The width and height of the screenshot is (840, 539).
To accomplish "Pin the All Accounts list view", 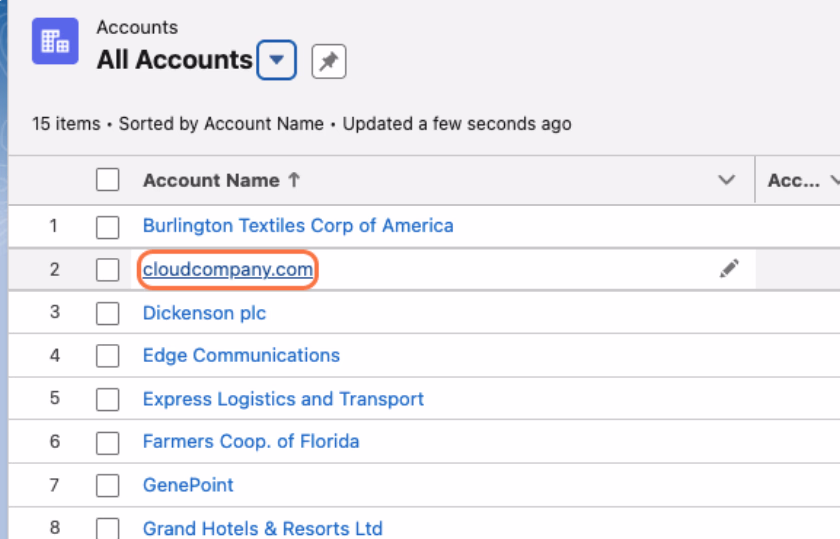I will click(x=328, y=61).
